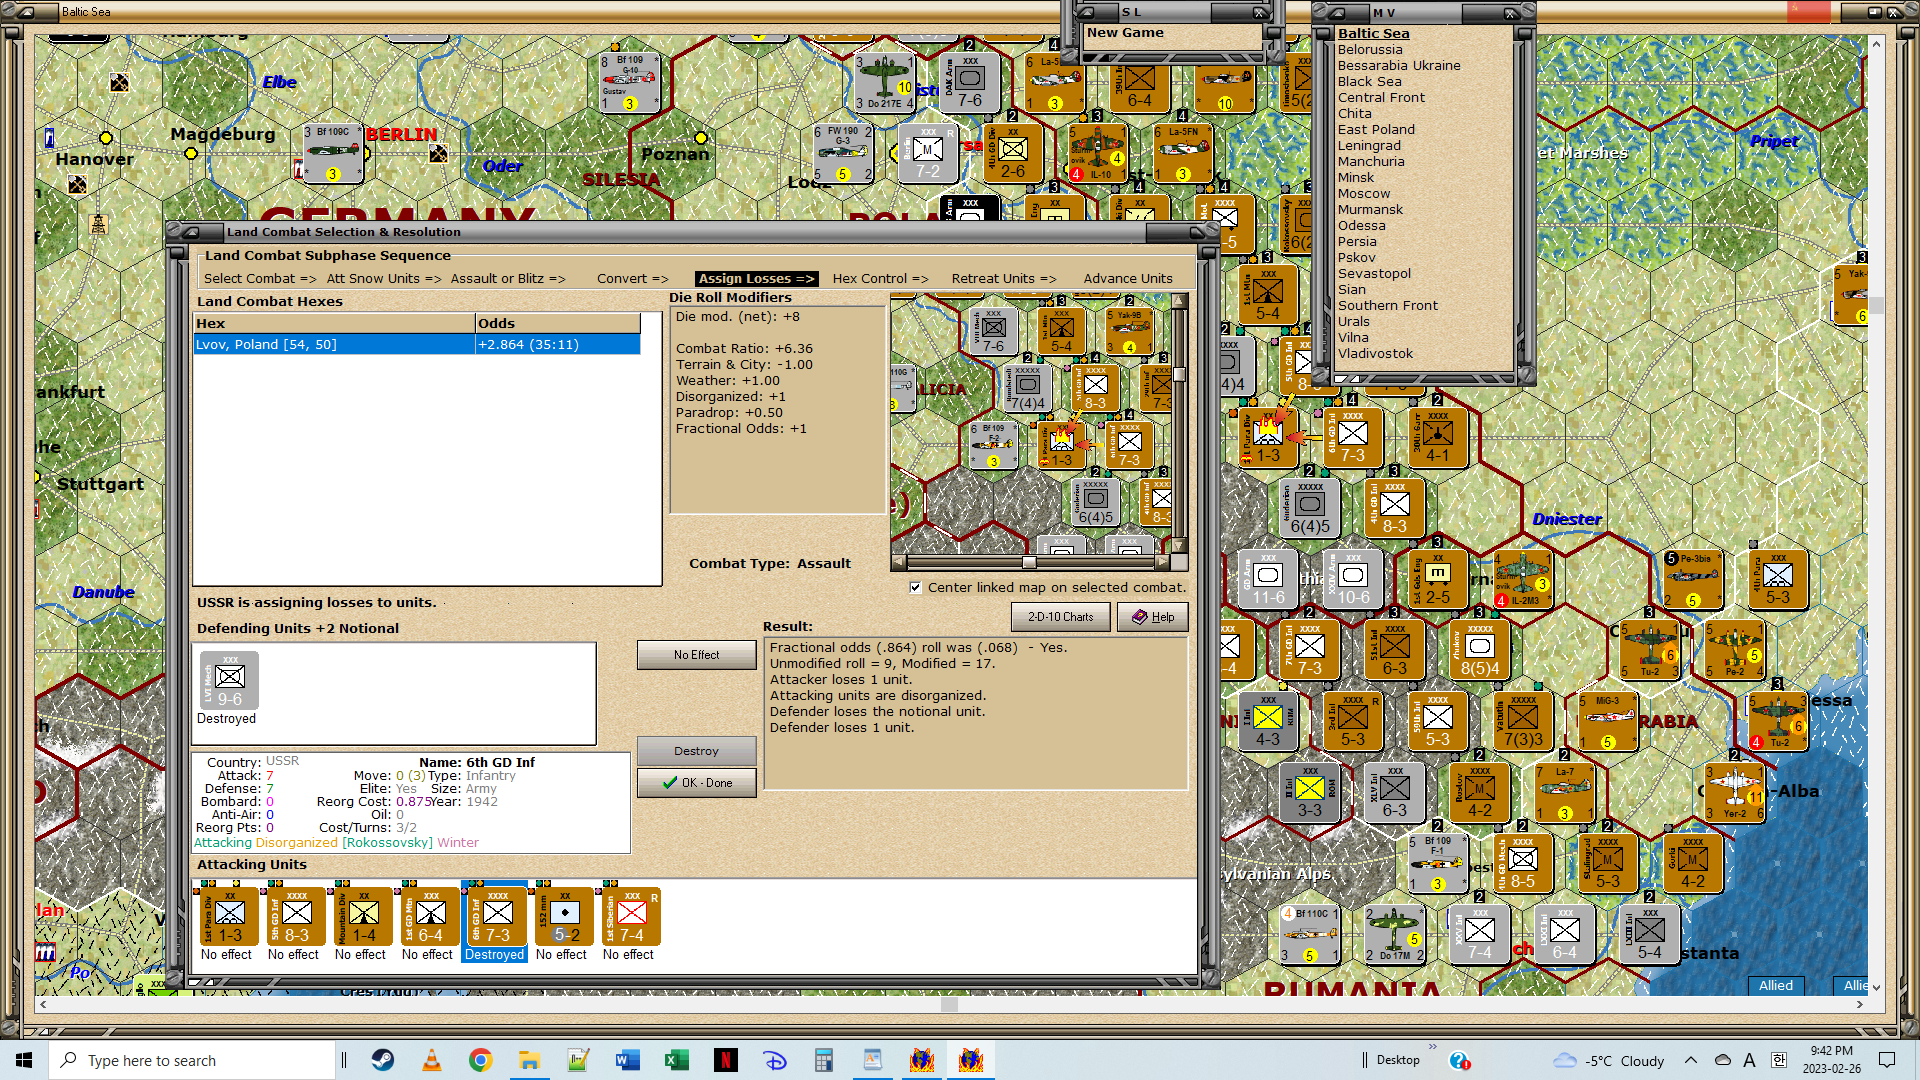Click the Do 217E bomber counter on map
Viewport: 1920px width, 1080px height.
884,81
